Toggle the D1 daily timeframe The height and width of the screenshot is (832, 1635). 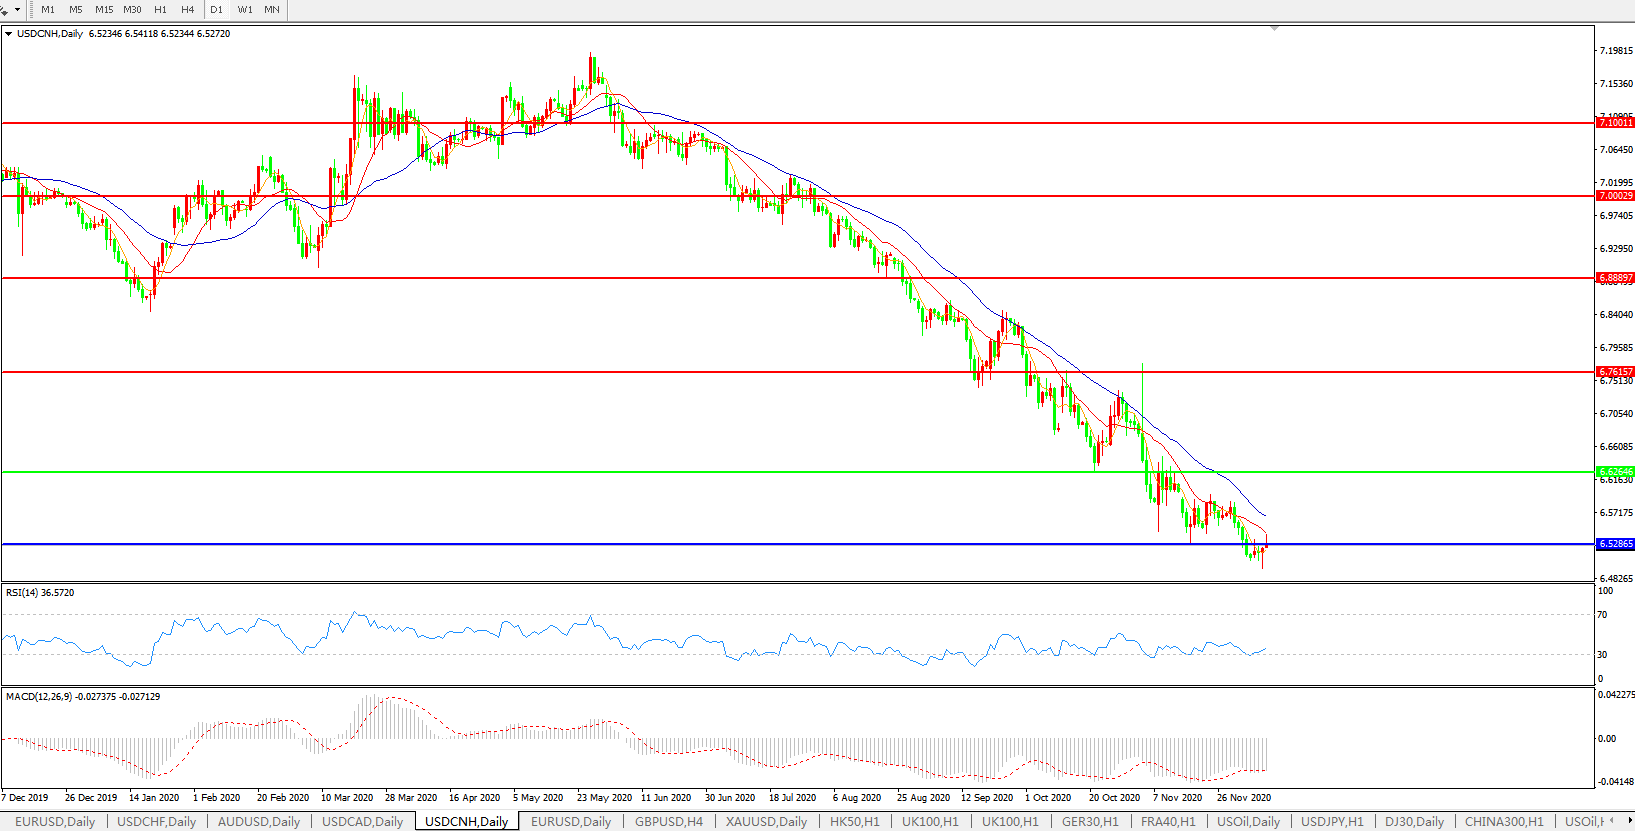pos(216,10)
